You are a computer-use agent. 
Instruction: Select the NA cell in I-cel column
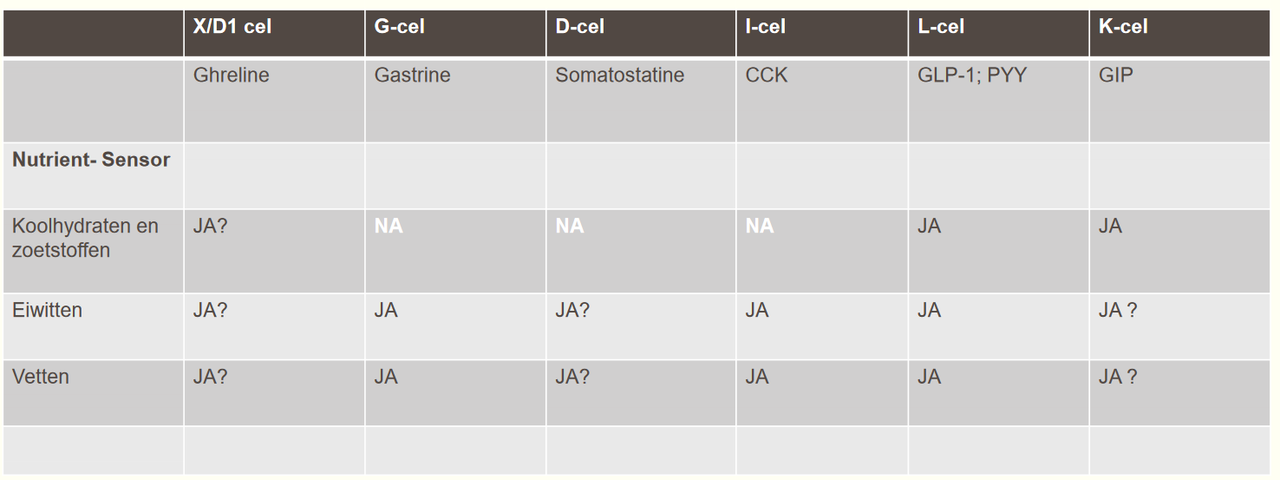[x=760, y=227]
